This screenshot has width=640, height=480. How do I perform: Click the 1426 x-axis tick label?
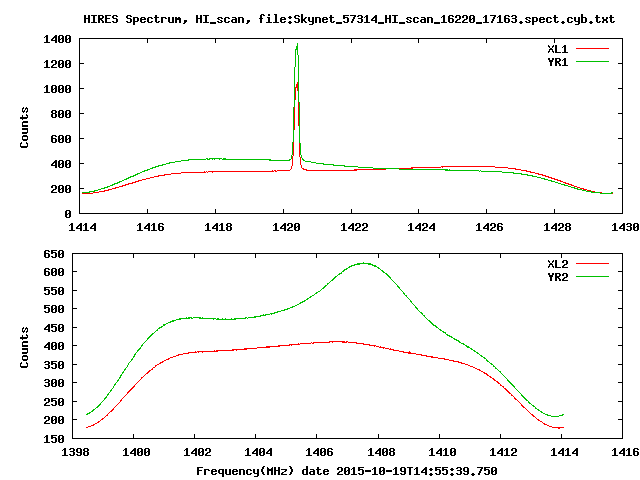click(489, 227)
